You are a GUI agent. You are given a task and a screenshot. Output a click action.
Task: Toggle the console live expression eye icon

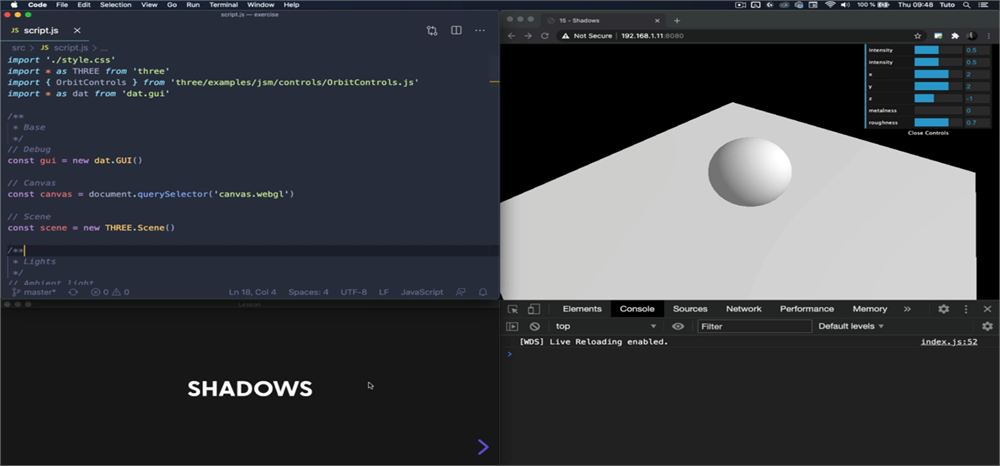(x=678, y=326)
